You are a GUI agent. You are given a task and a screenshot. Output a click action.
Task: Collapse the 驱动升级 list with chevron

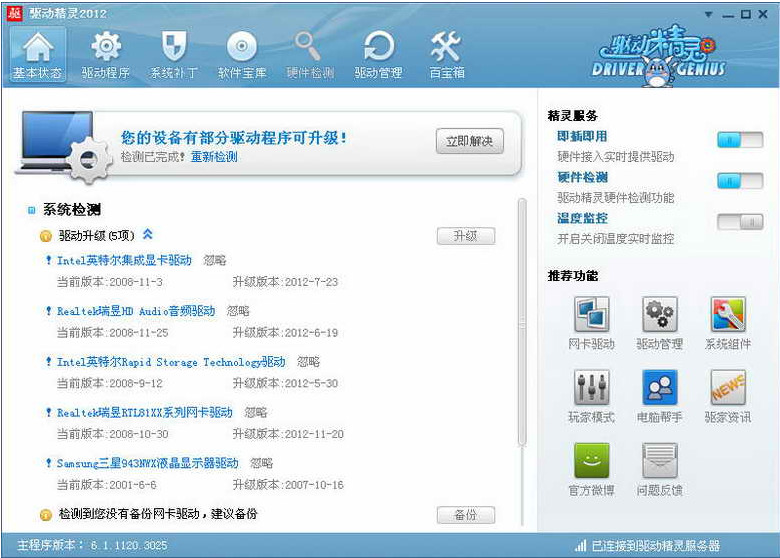[148, 234]
